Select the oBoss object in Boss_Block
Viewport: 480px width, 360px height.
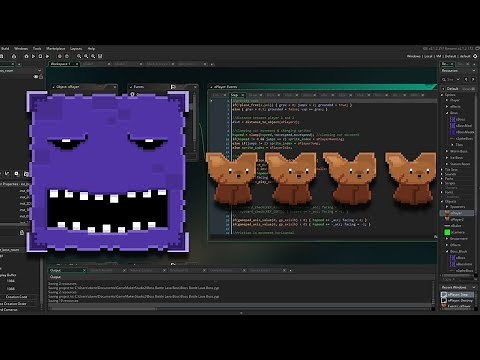(458, 258)
